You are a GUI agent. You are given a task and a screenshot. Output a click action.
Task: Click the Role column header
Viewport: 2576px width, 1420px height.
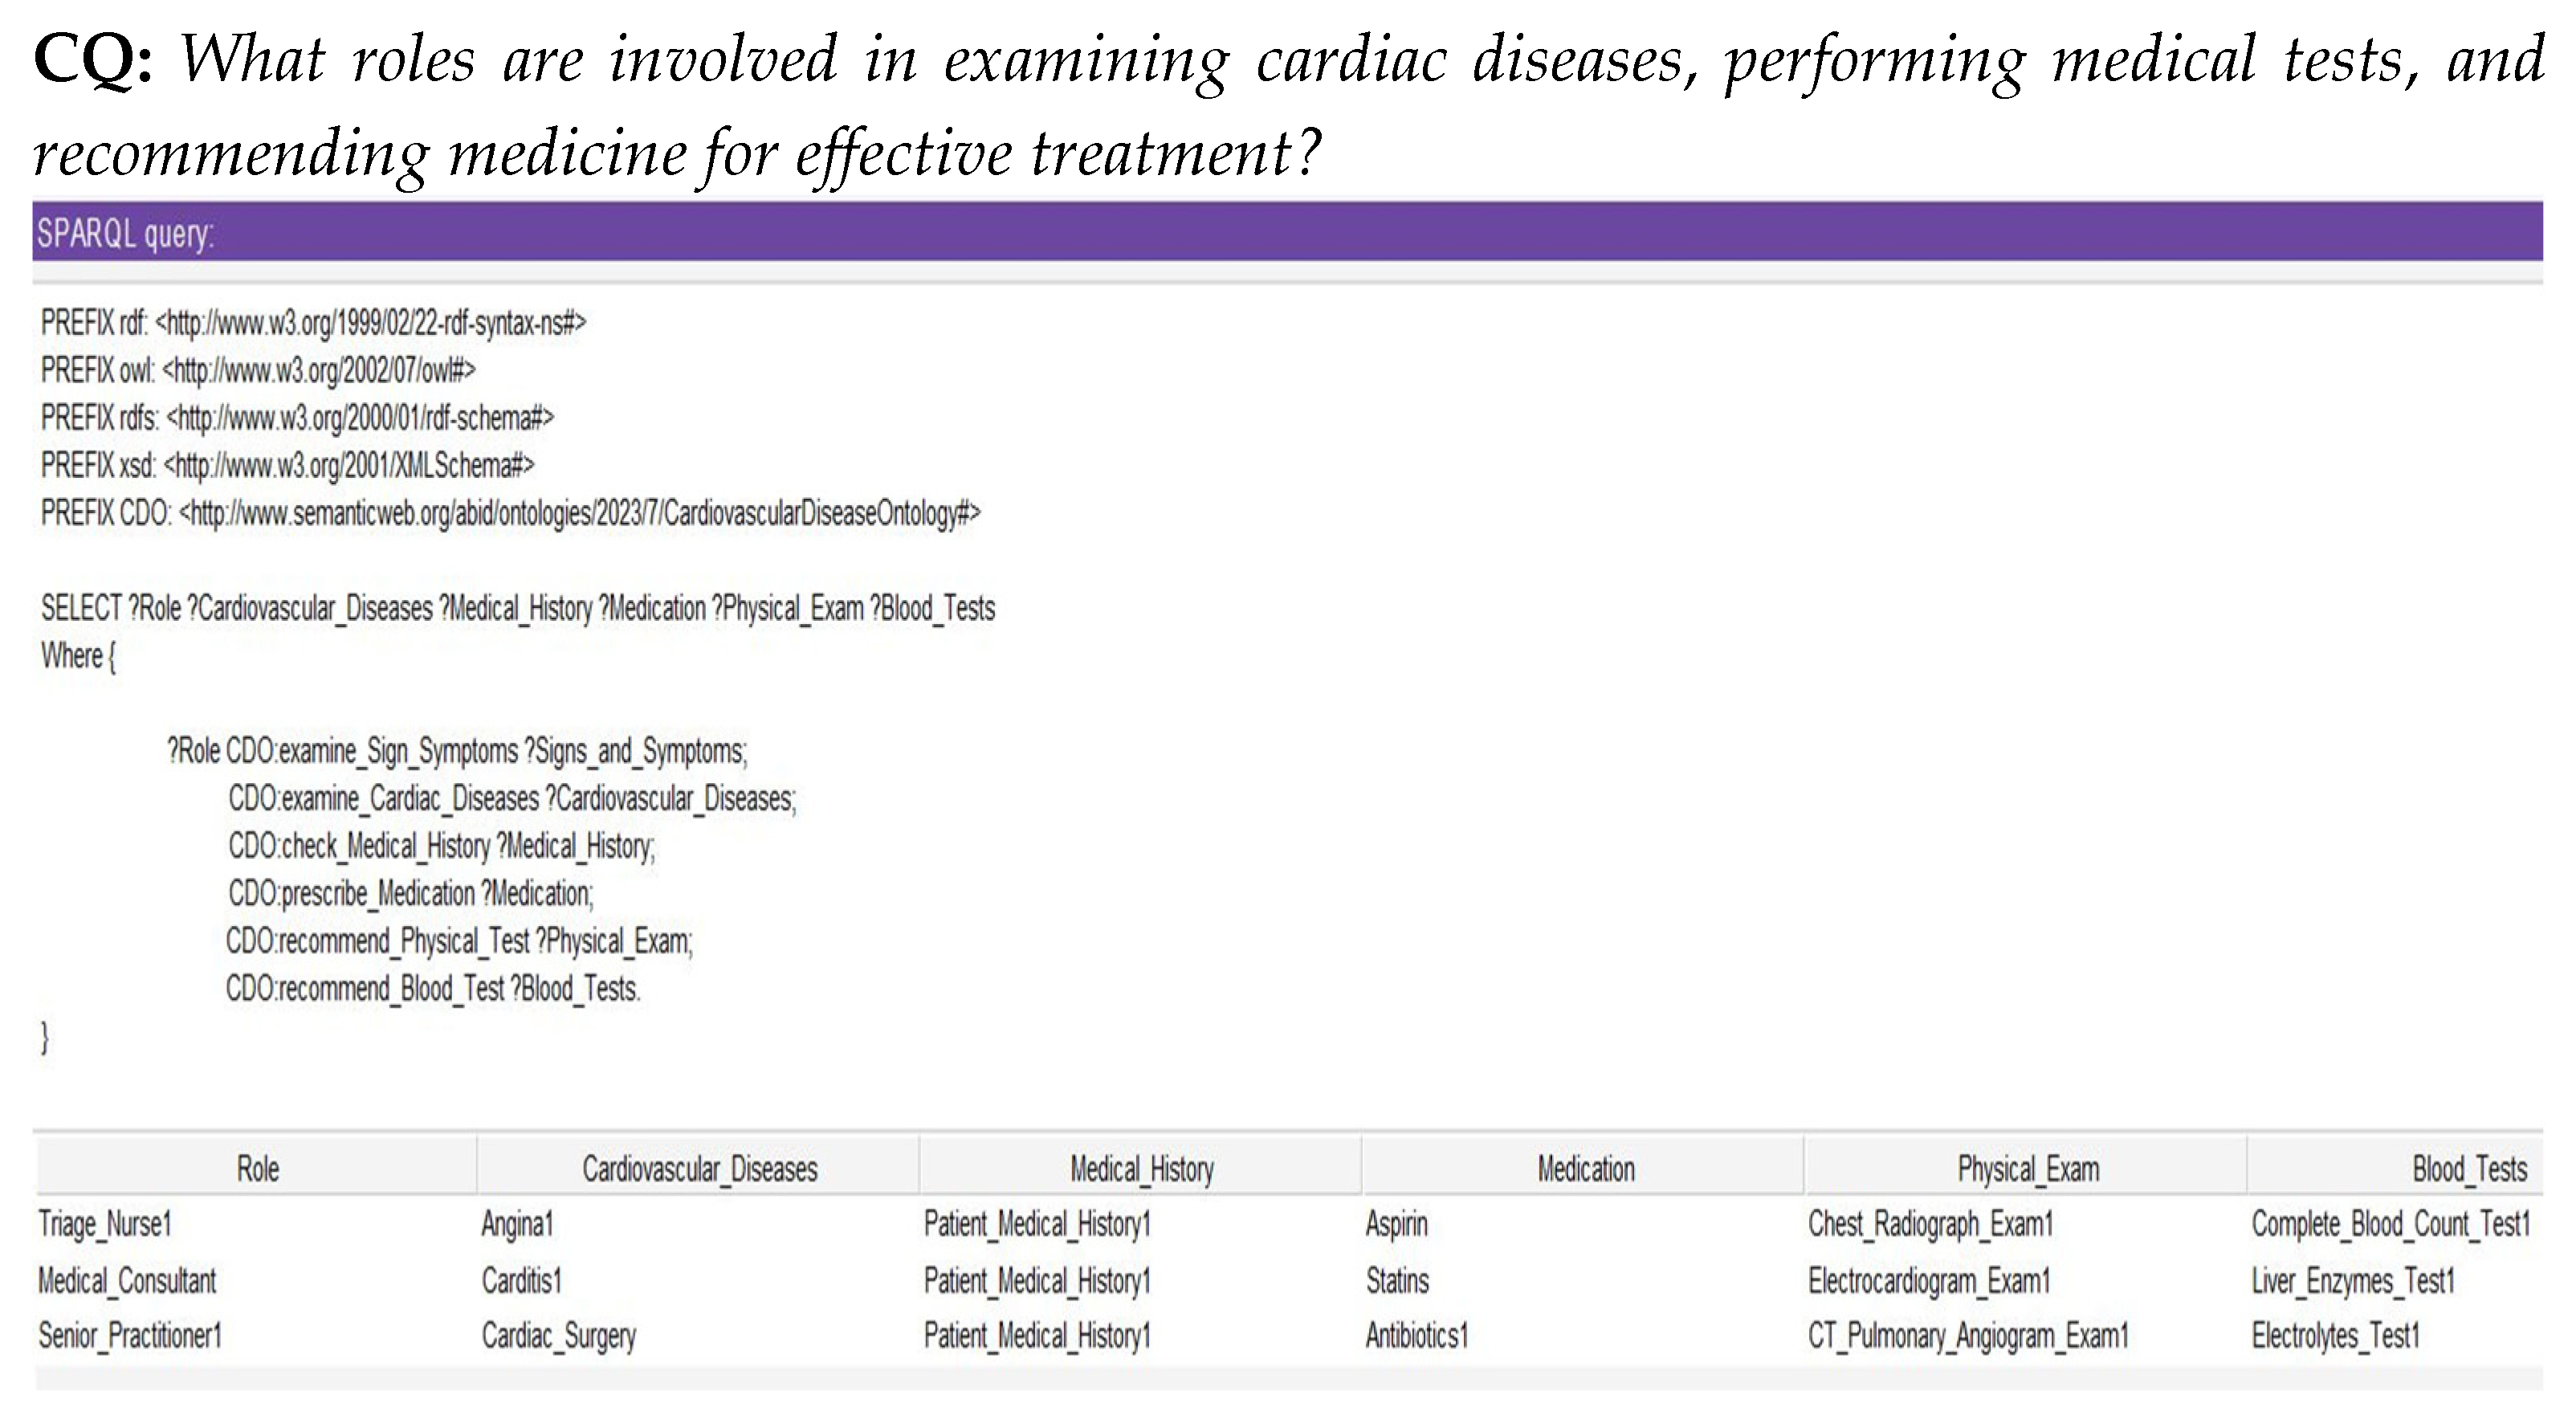(257, 1168)
